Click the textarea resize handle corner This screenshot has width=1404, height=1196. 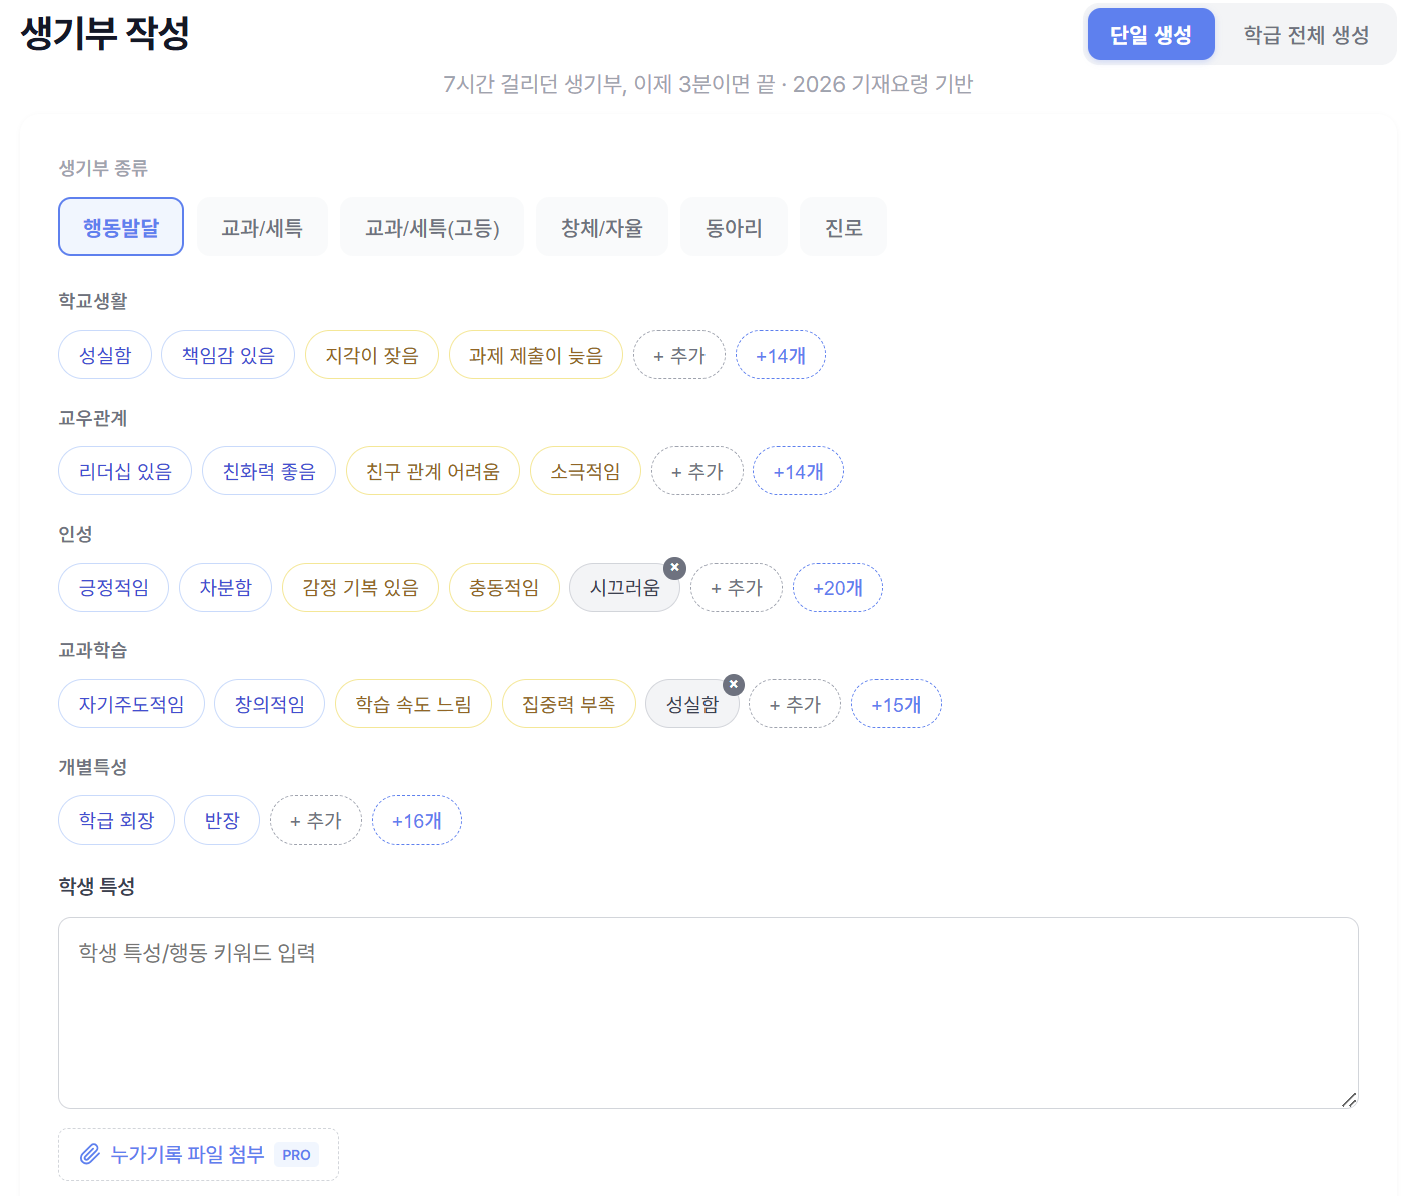[x=1348, y=1099]
